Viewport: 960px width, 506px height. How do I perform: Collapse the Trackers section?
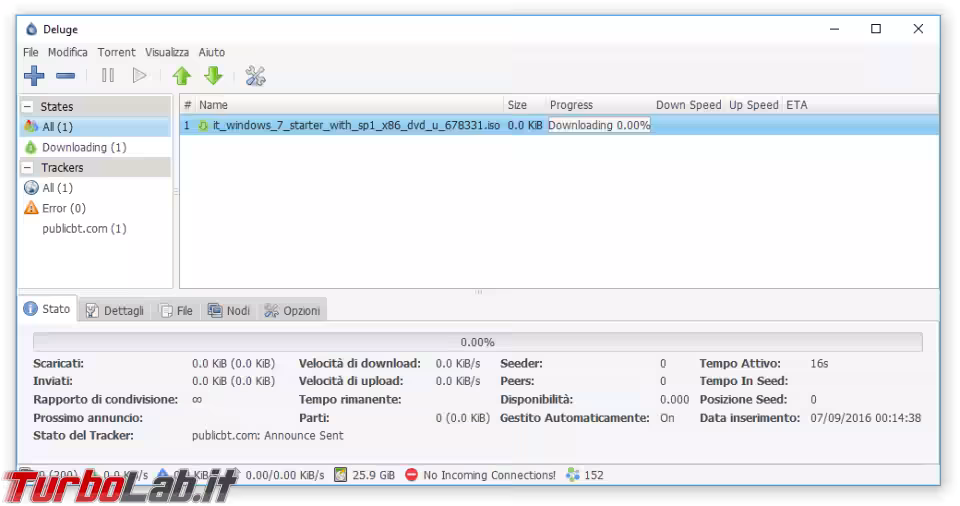click(28, 167)
